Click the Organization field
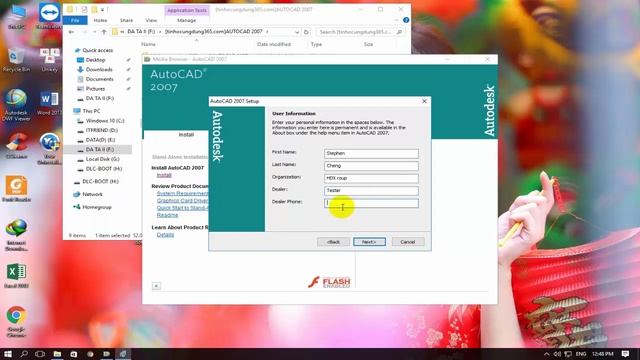 tap(371, 178)
